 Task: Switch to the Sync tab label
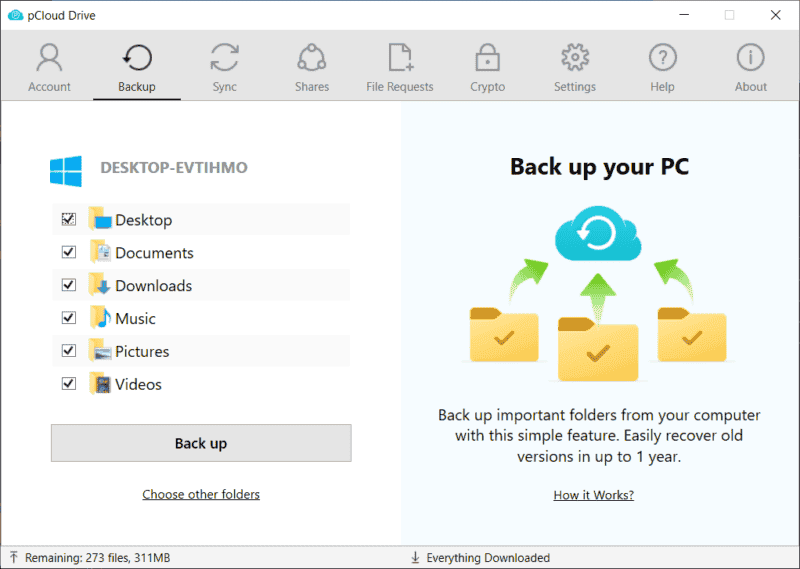point(224,87)
